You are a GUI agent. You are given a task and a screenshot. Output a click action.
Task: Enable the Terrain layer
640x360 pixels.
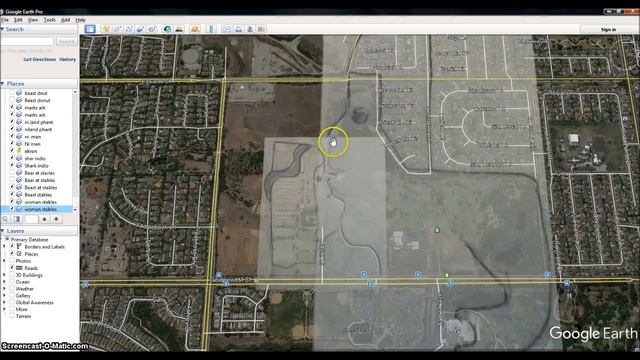12,316
